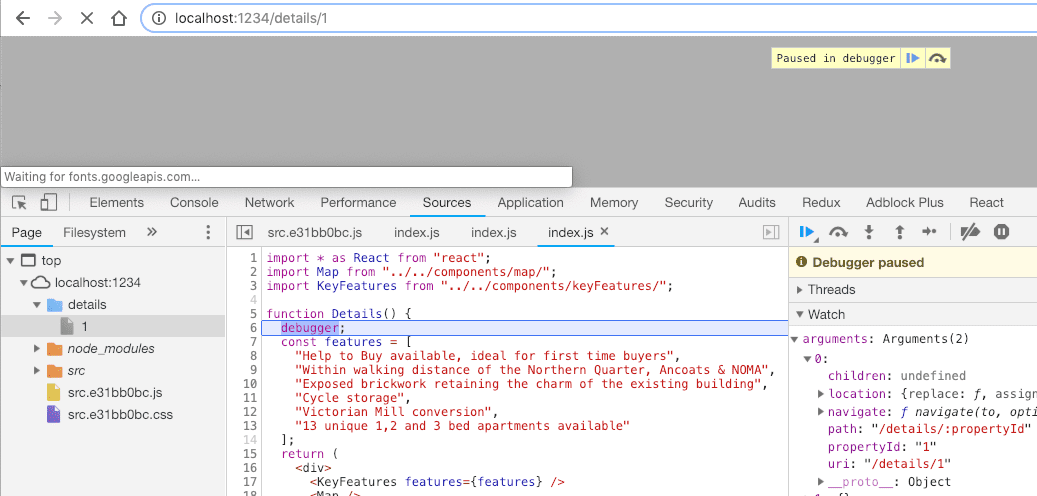The height and width of the screenshot is (496, 1037).
Task: Open the Adblock Plus tab
Action: click(x=905, y=202)
